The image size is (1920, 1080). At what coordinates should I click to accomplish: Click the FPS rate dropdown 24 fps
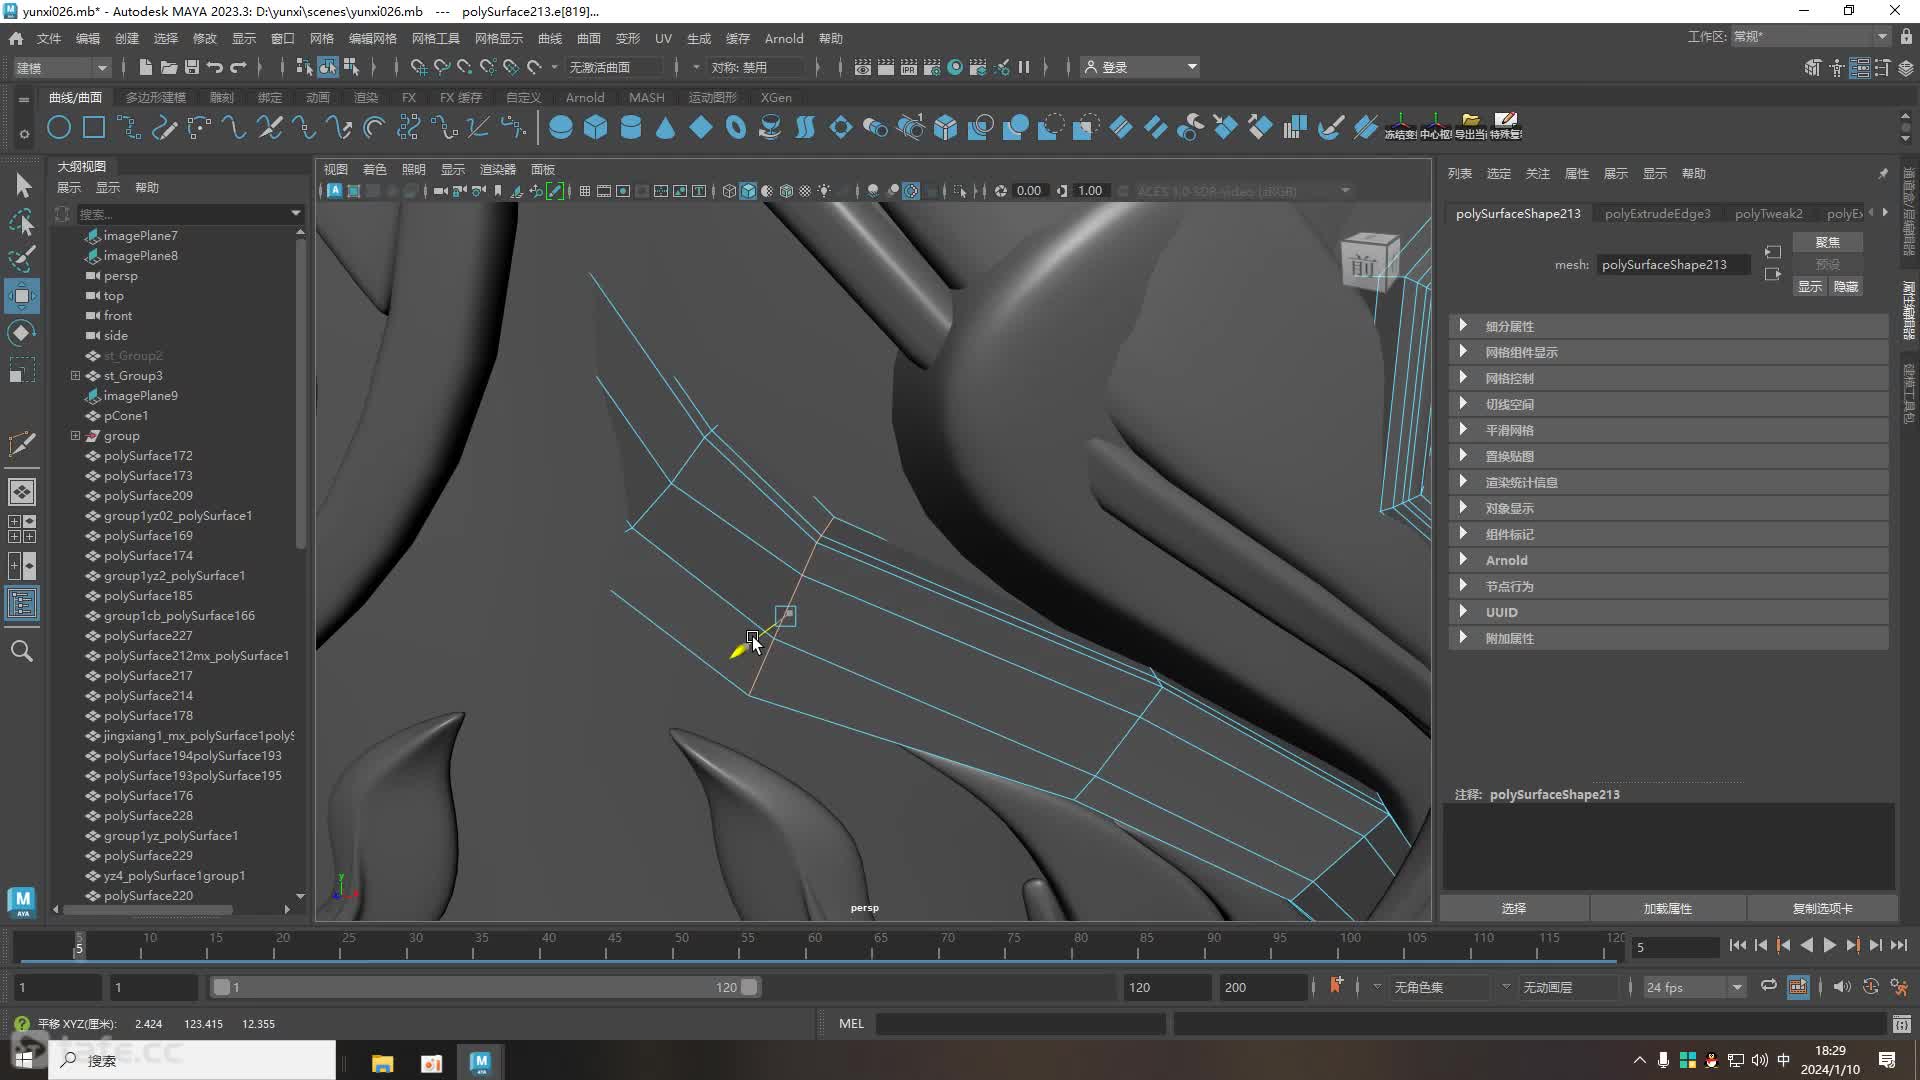[x=1692, y=986]
